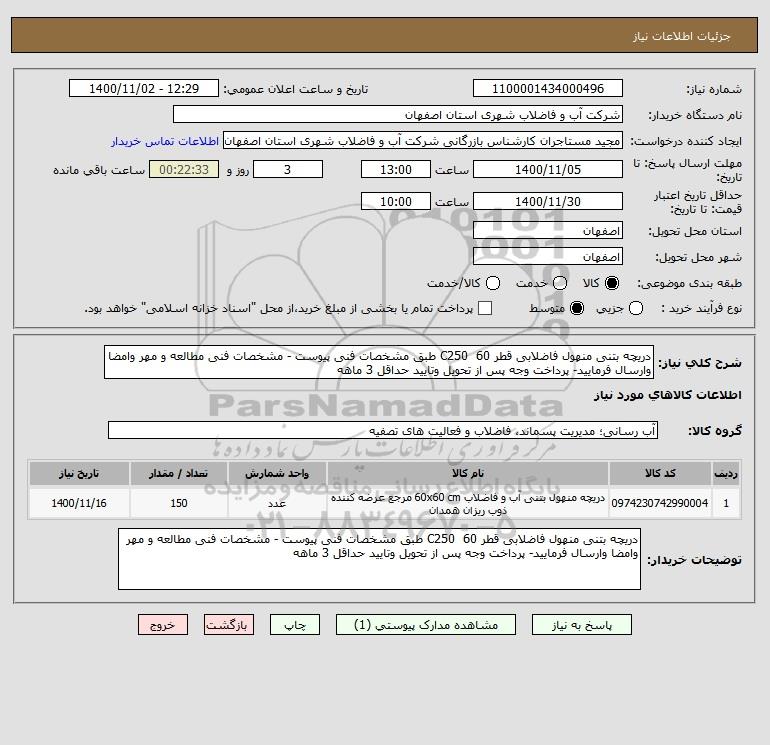Select the 'خدمت' radio button

[x=560, y=283]
